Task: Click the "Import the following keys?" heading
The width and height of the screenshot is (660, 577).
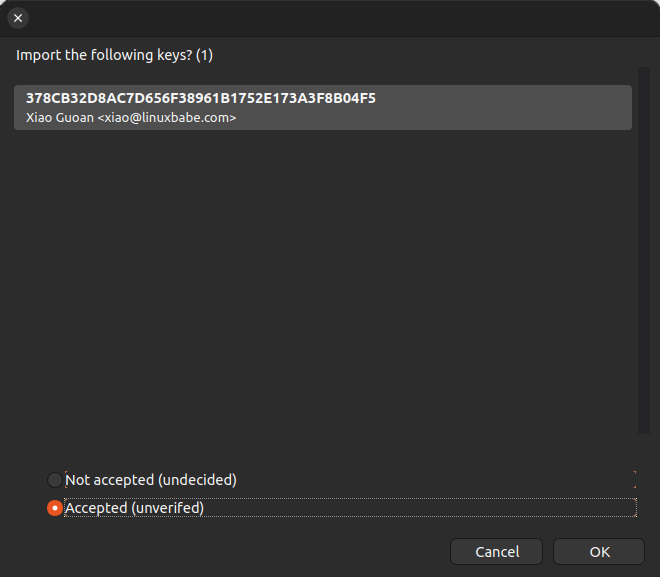Action: point(104,55)
